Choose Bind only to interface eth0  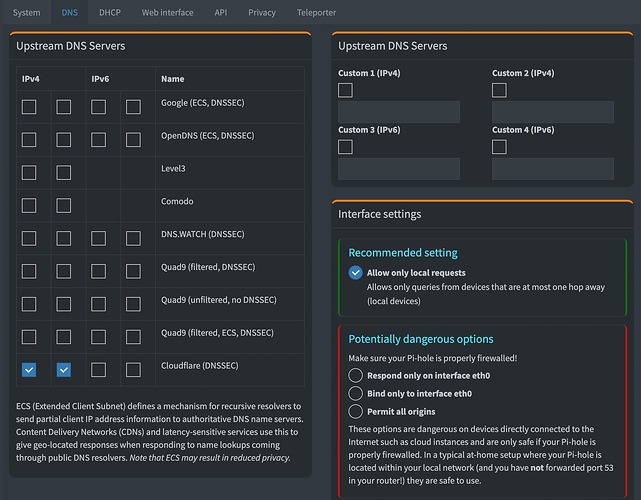coord(355,393)
